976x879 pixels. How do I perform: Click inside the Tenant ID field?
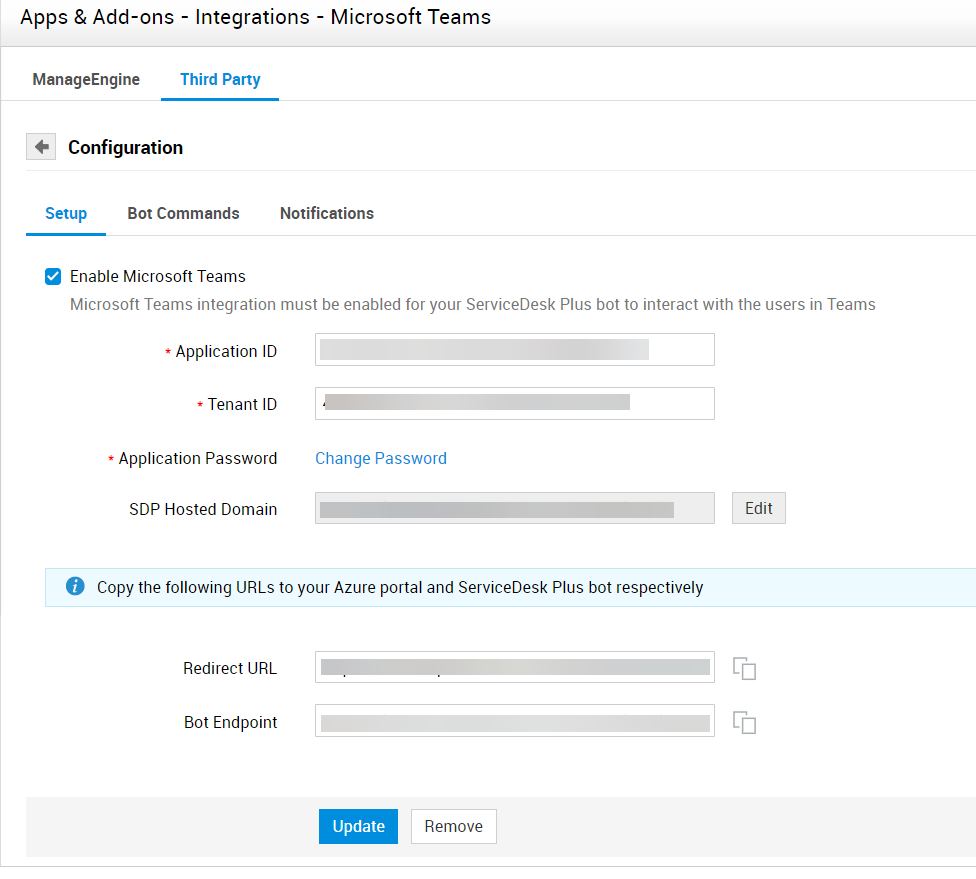tap(514, 403)
